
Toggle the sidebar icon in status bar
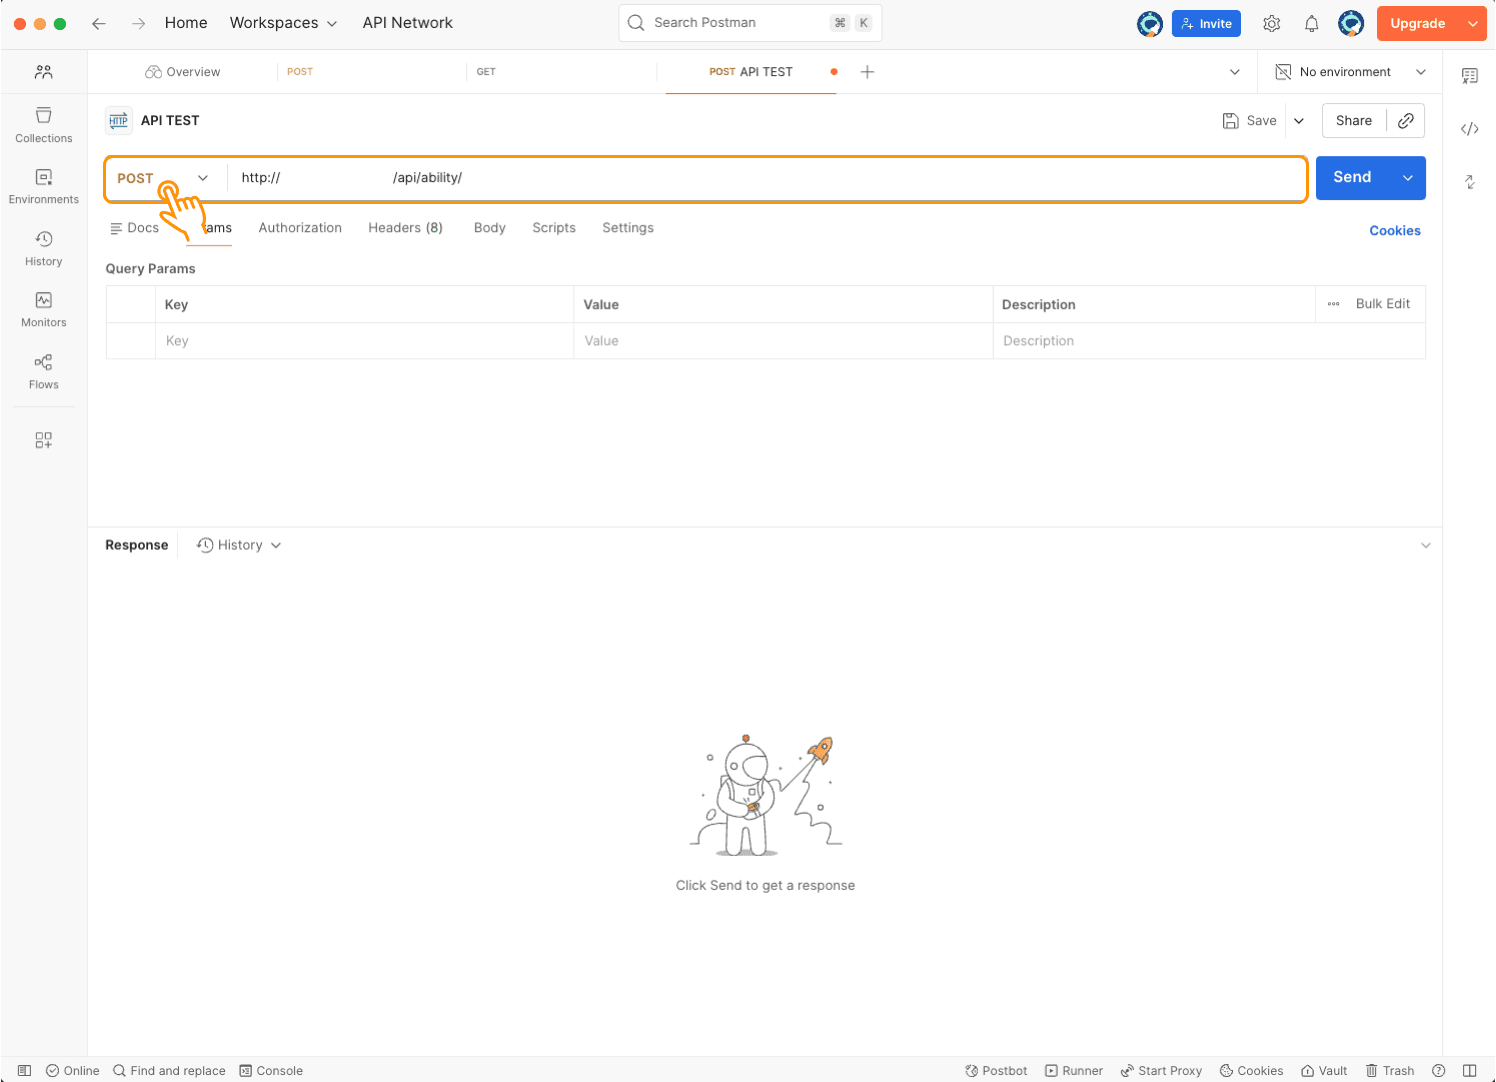tap(25, 1070)
